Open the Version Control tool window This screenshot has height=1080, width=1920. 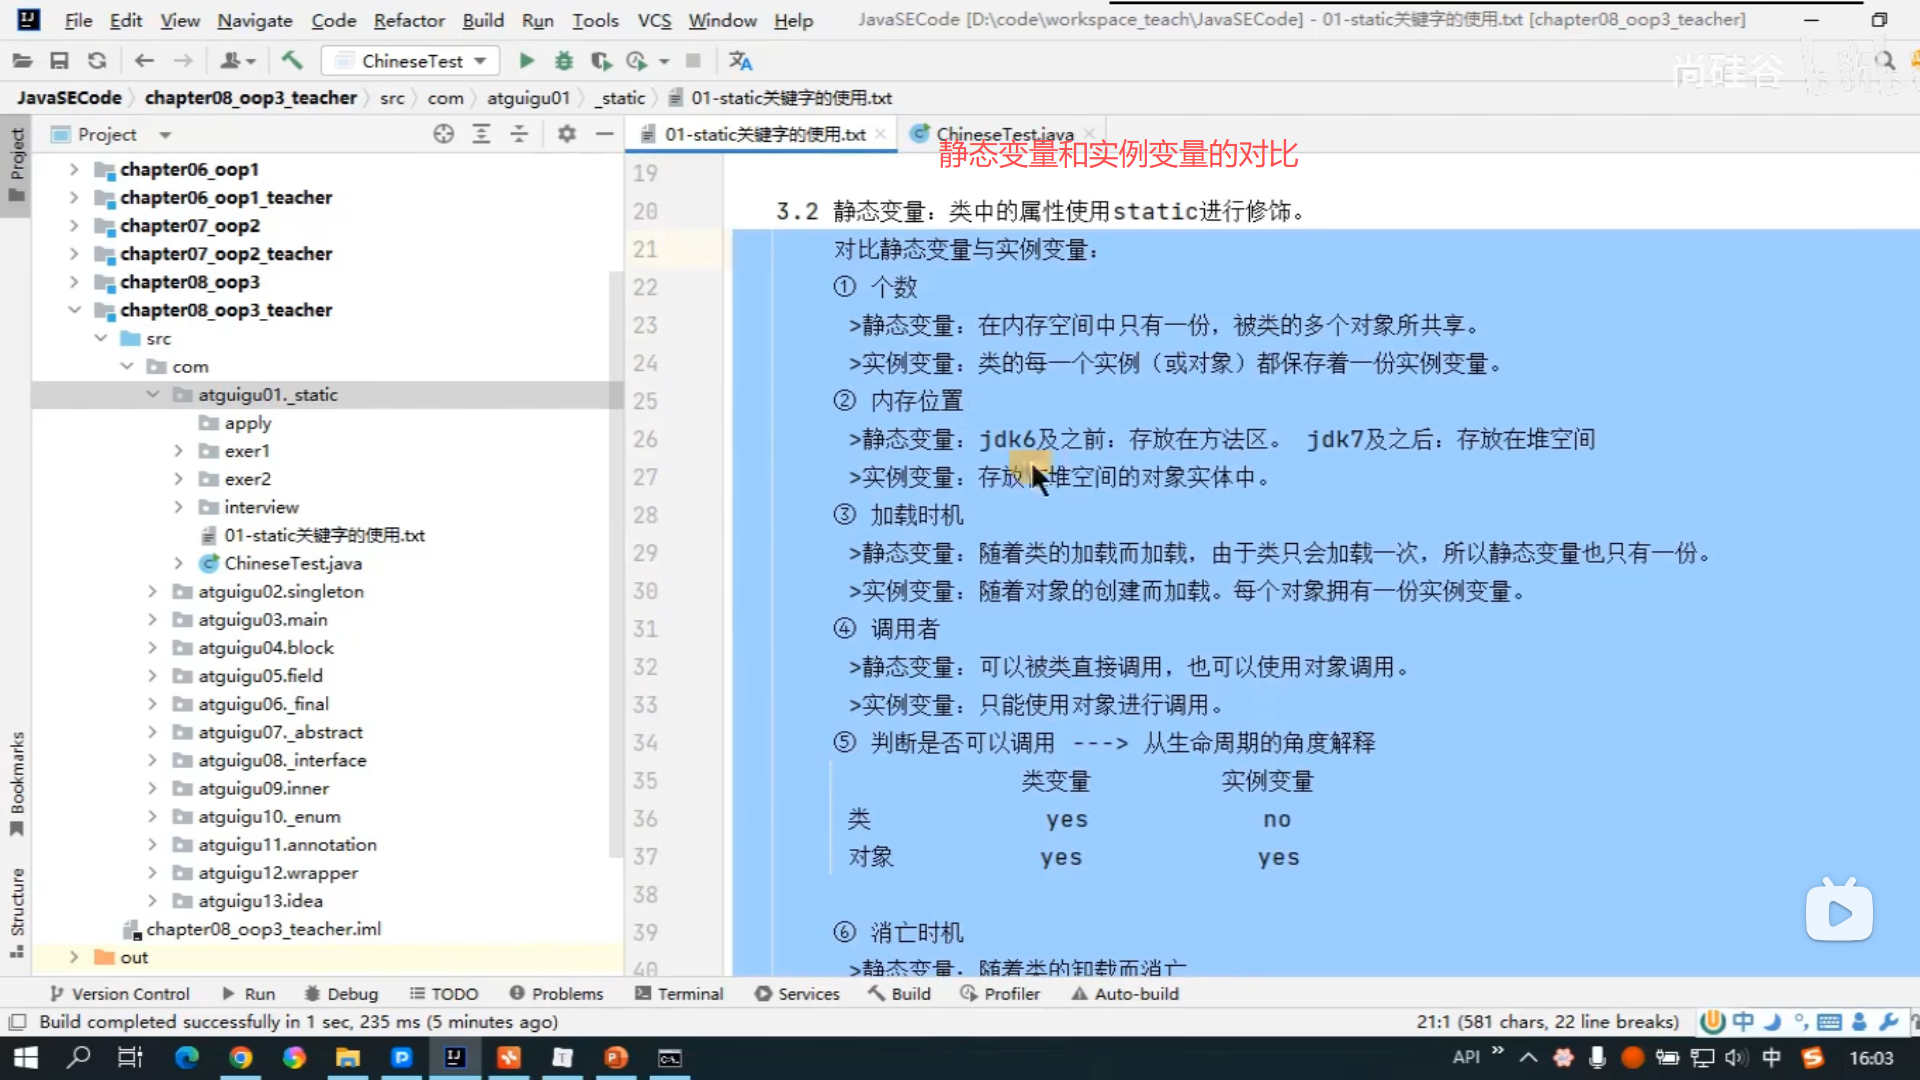pyautogui.click(x=120, y=994)
